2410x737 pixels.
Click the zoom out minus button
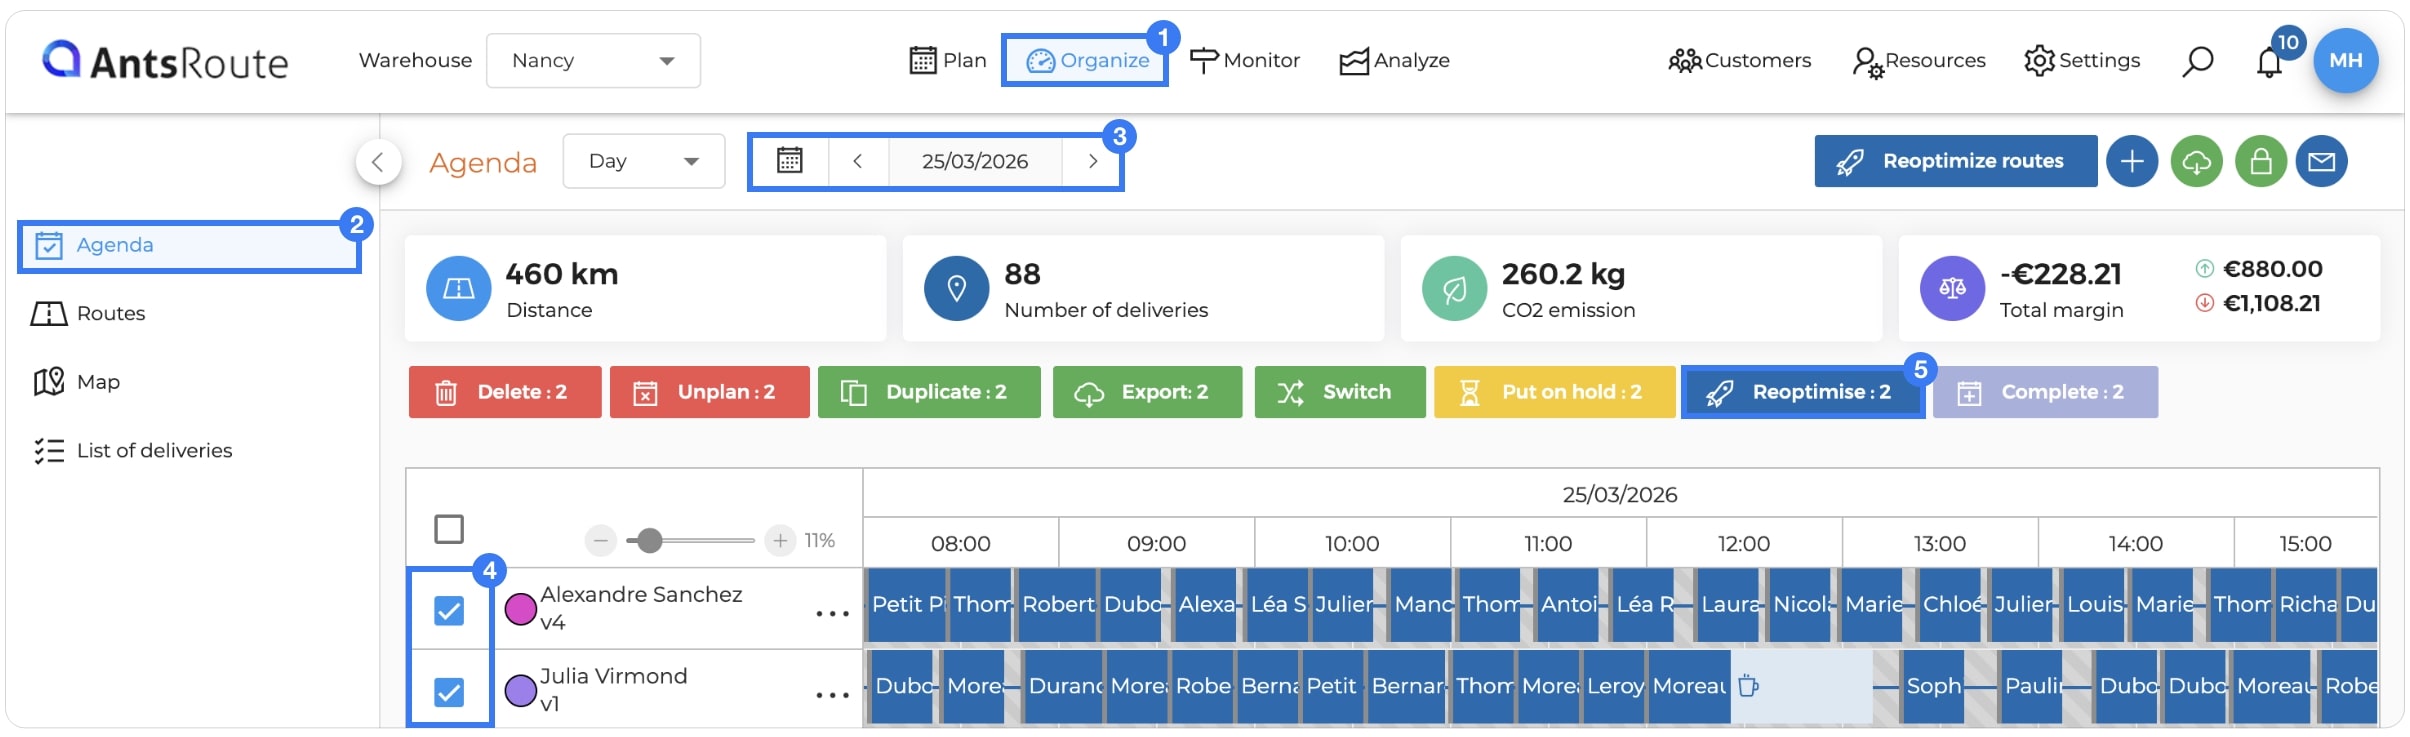(x=600, y=541)
